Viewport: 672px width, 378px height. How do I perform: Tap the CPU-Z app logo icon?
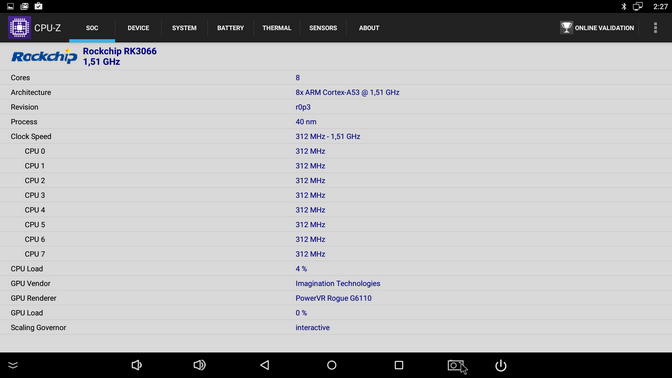click(19, 27)
